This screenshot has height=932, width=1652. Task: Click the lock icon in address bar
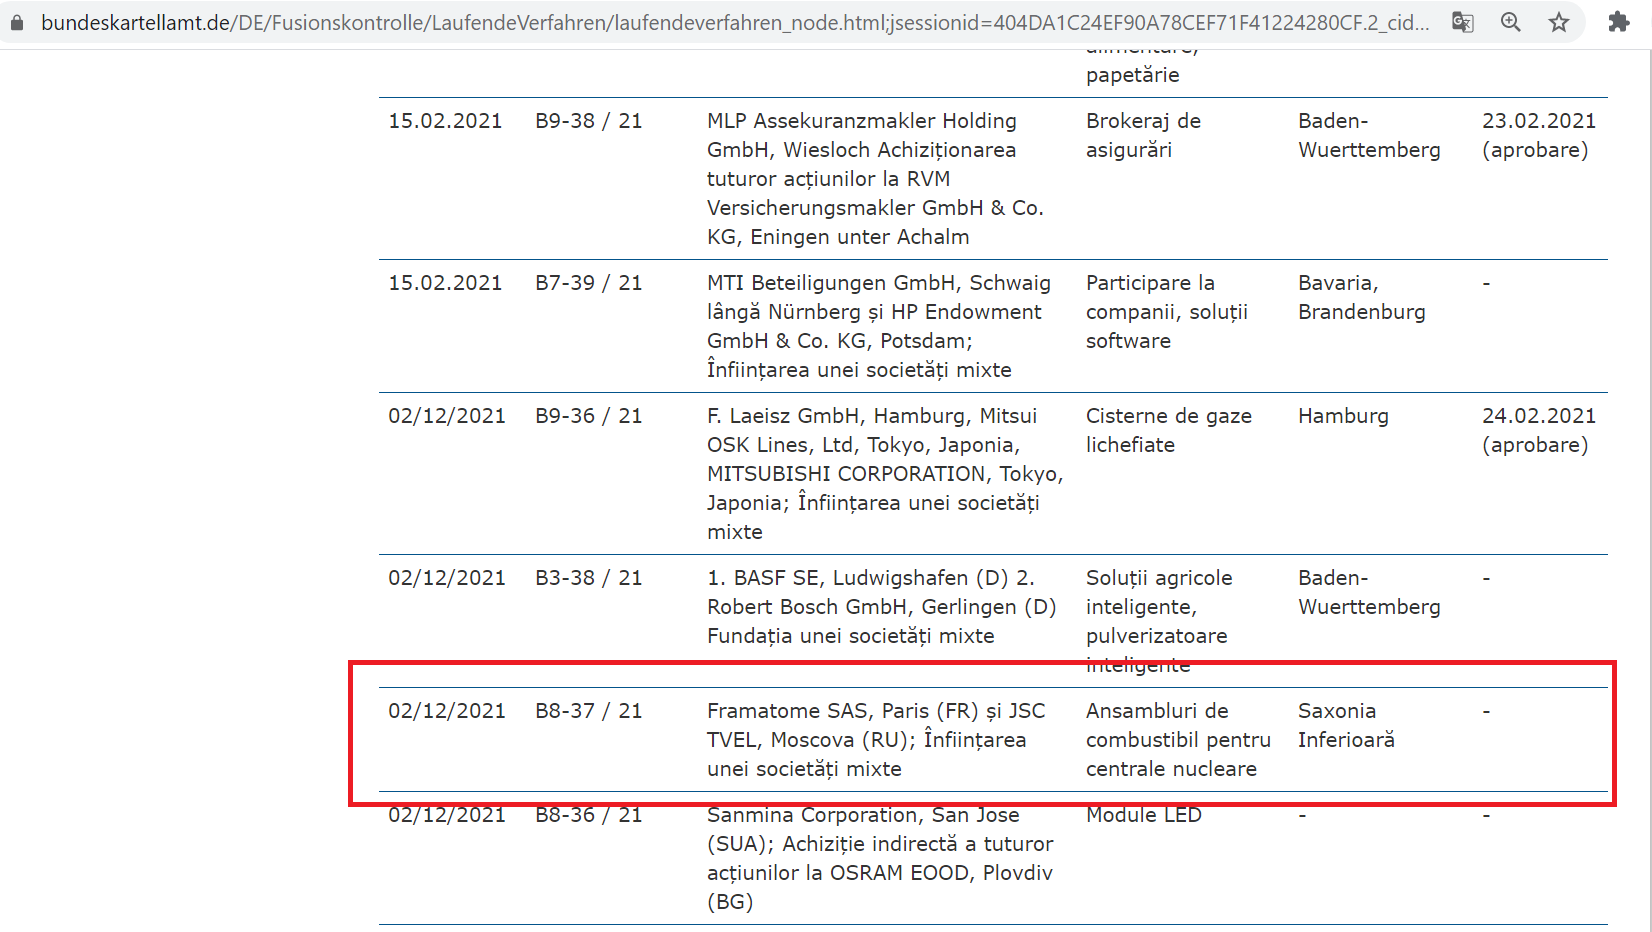point(16,21)
